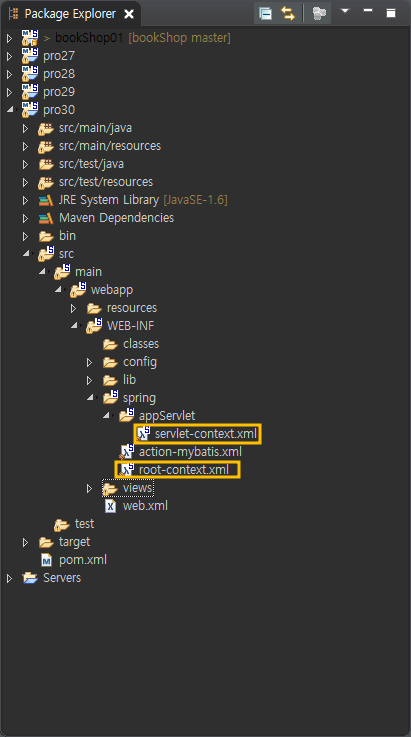Select the config folder label
411x737 pixels.
140,362
